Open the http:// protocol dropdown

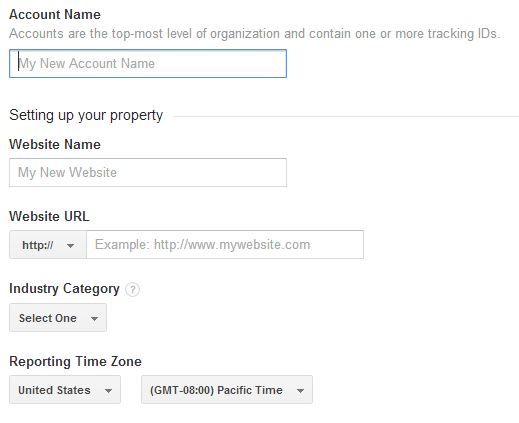click(x=48, y=245)
